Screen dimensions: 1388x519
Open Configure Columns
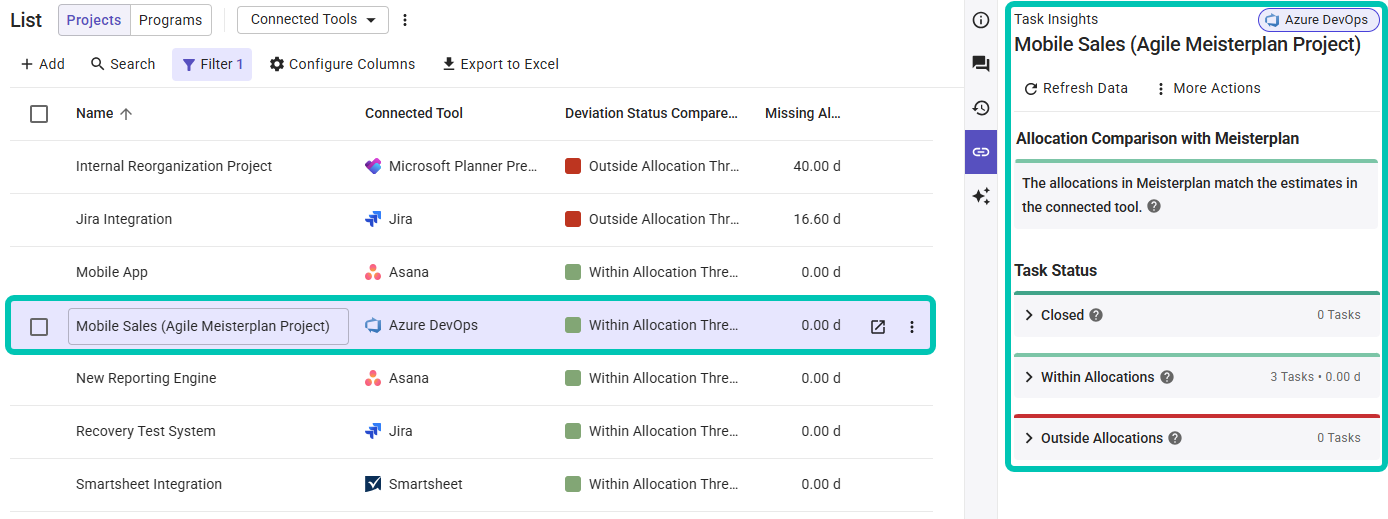tap(342, 64)
